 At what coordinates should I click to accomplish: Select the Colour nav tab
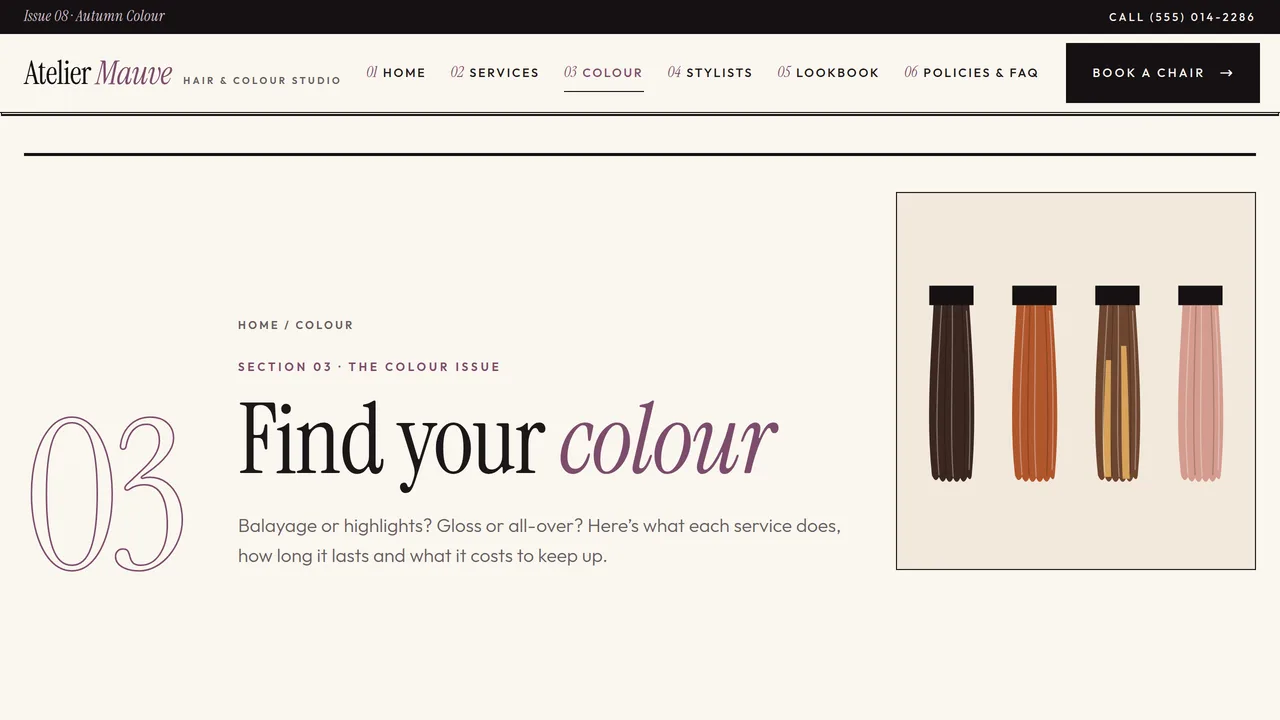(x=603, y=73)
